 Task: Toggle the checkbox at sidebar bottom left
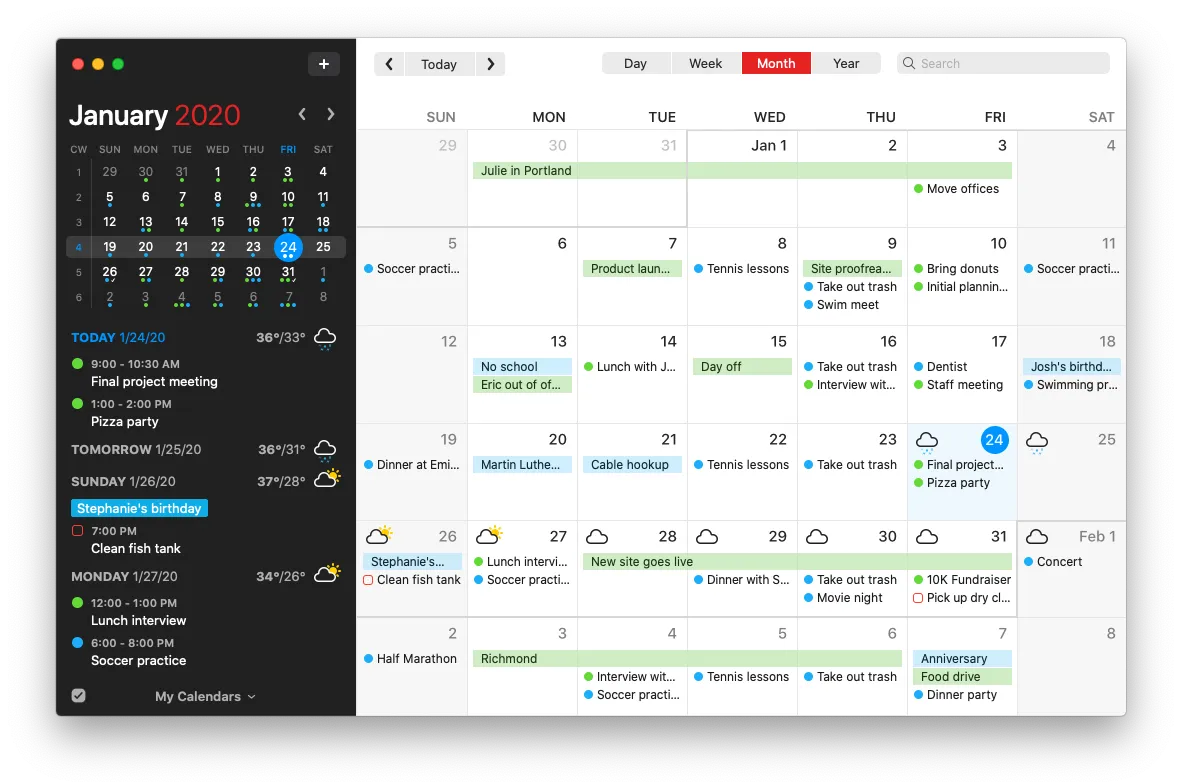(x=79, y=696)
